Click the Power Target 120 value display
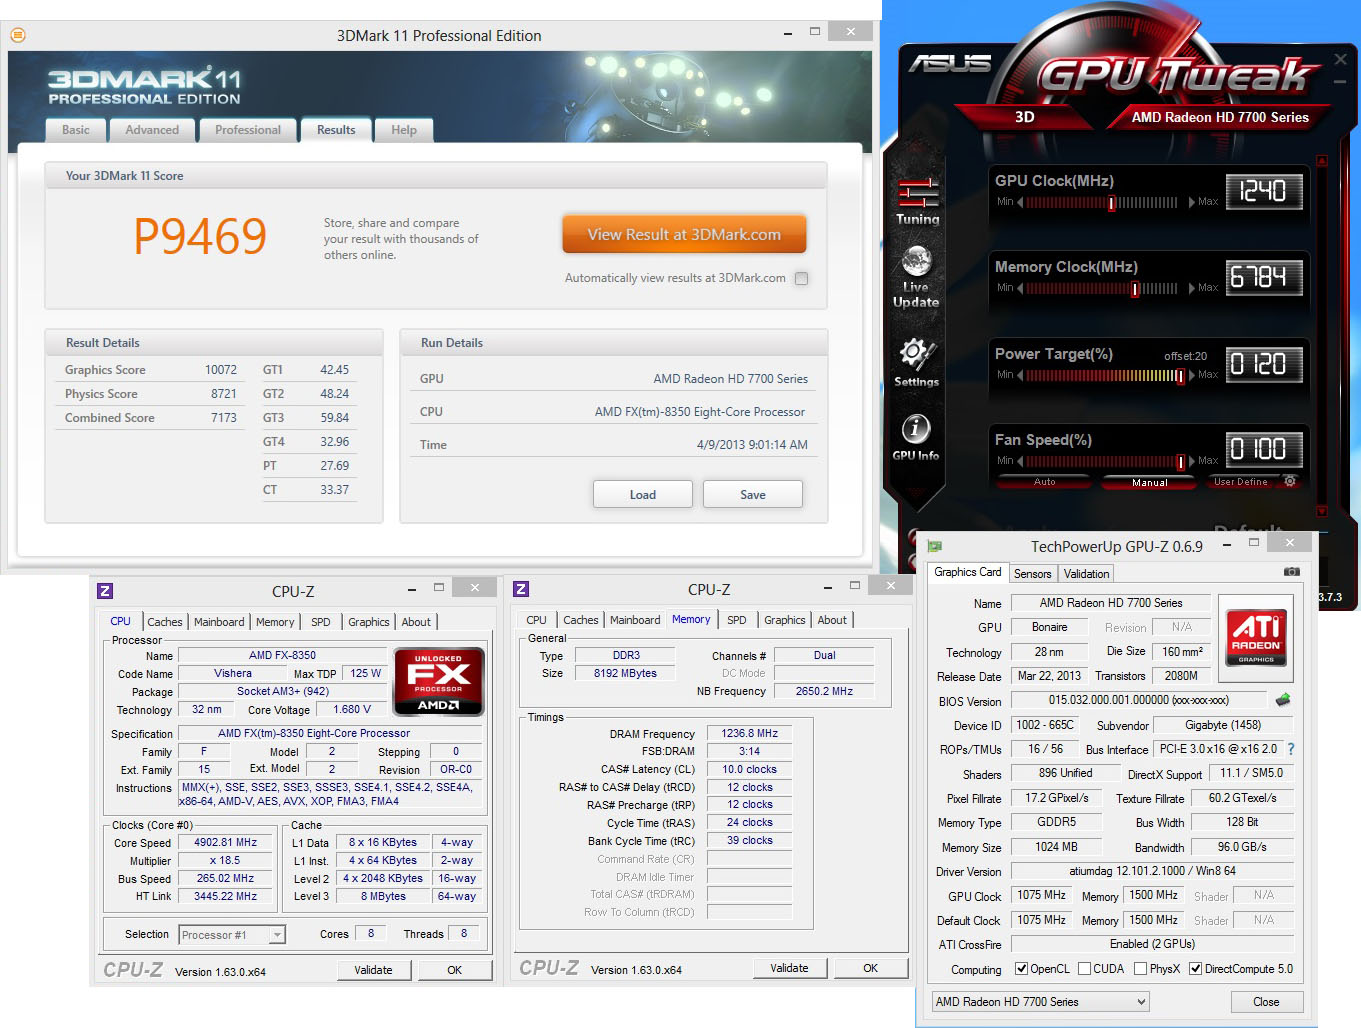Screen dimensions: 1361x1028 1264,364
